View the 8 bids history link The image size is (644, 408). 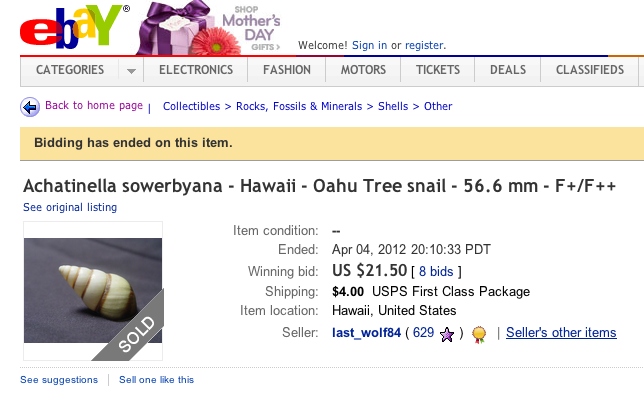(x=440, y=271)
